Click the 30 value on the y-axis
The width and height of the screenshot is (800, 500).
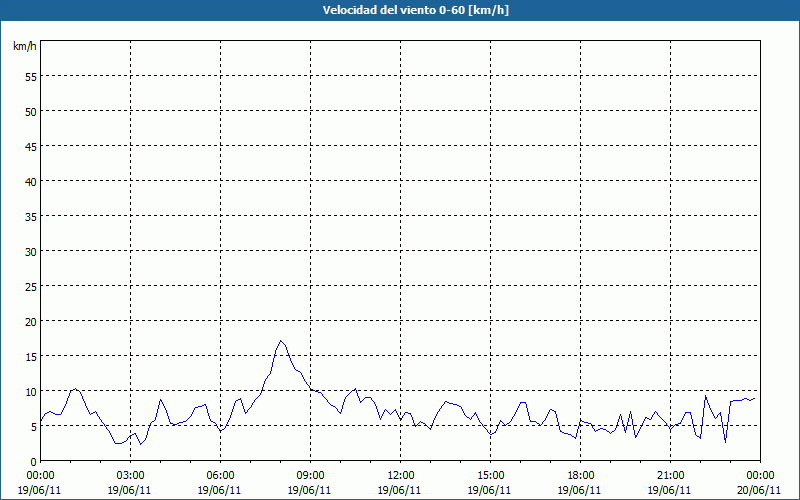pos(31,252)
